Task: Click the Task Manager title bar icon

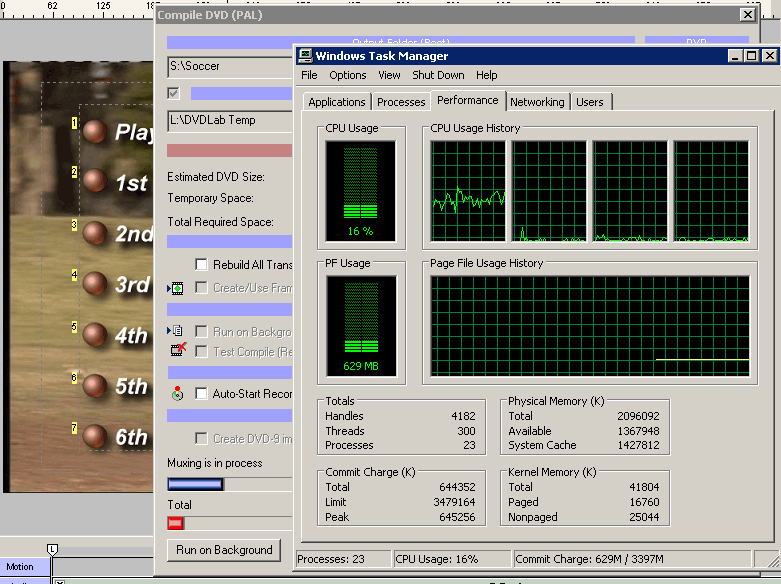Action: click(305, 55)
